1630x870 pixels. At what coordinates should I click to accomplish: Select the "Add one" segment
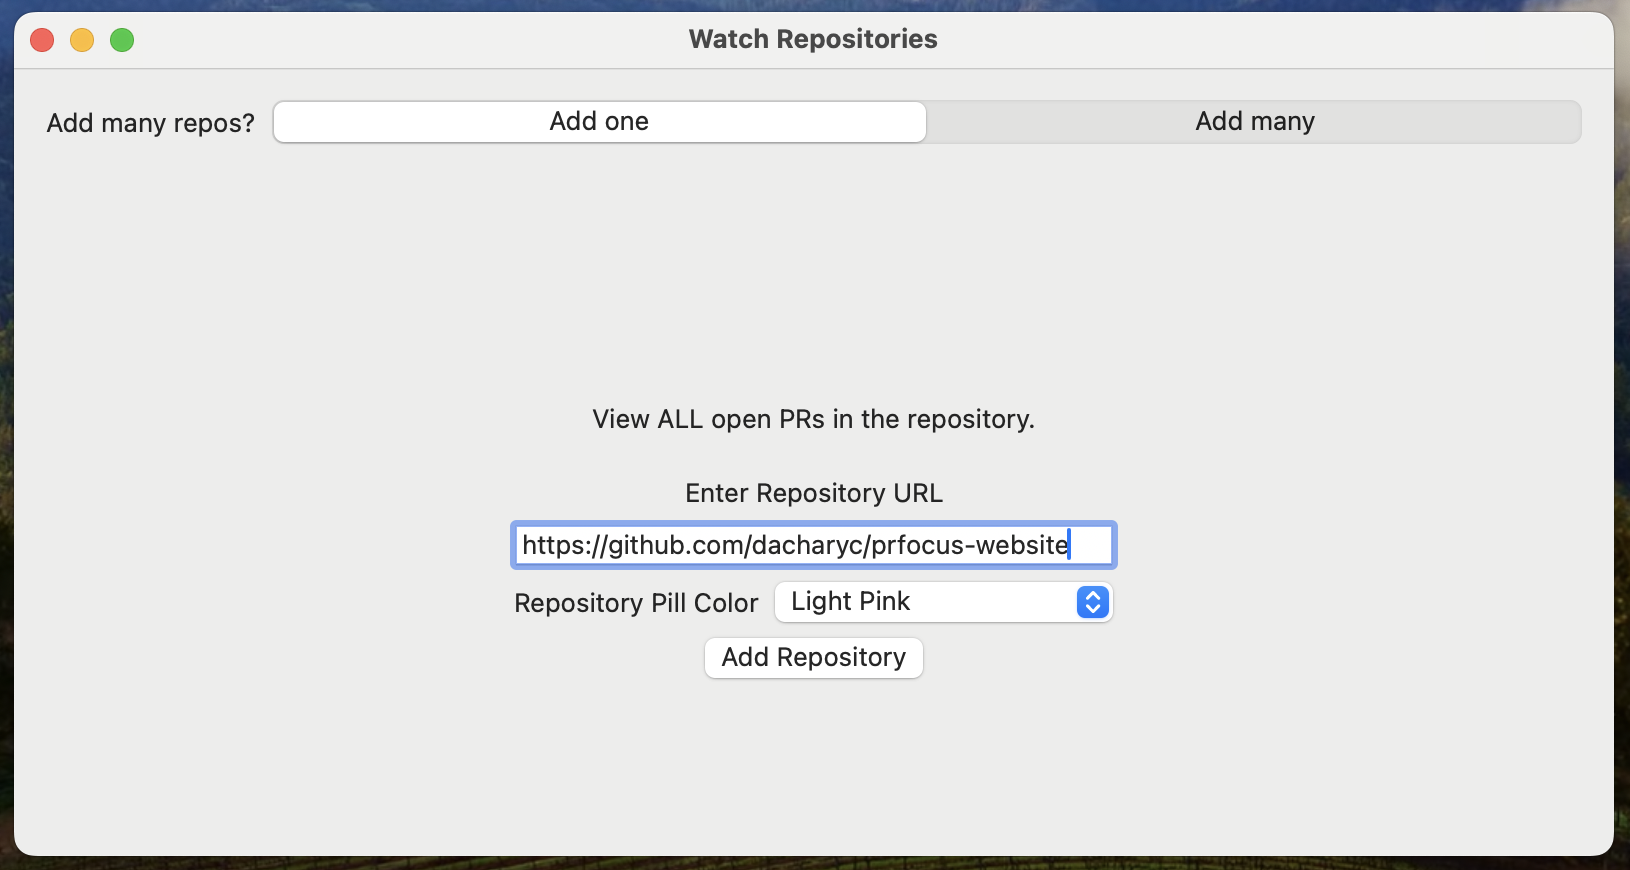[x=599, y=122]
